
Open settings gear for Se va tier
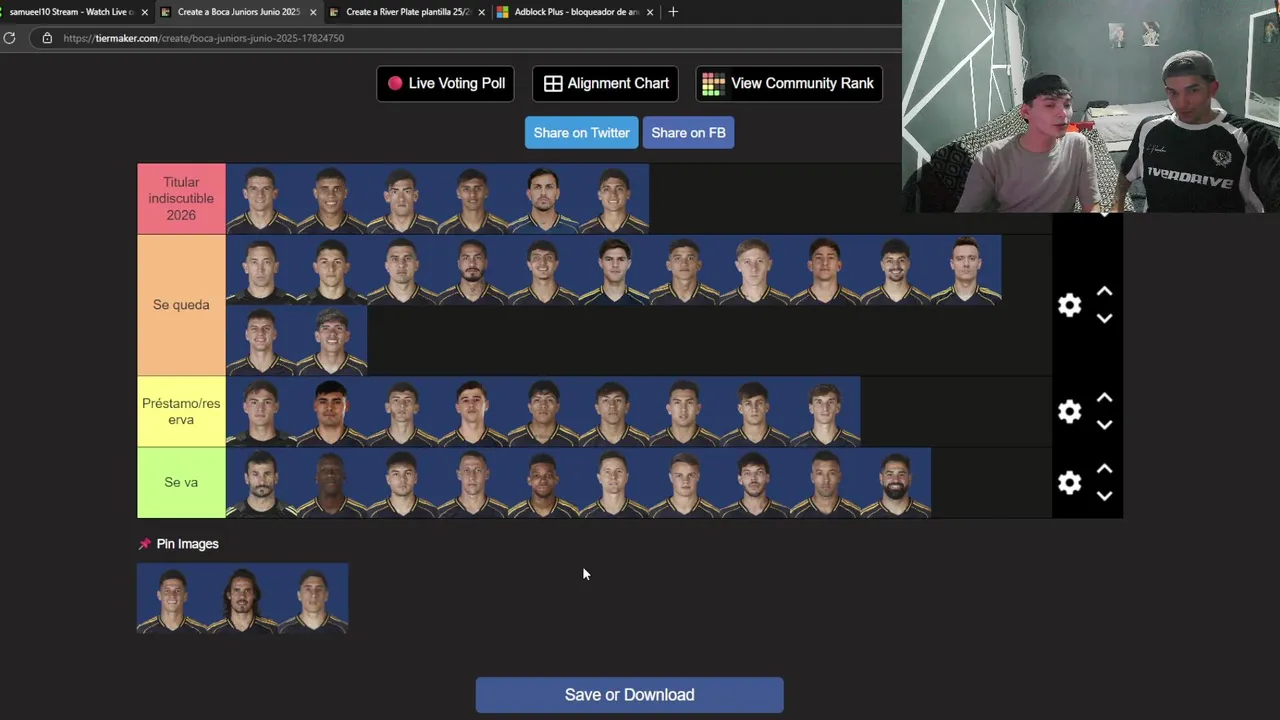pyautogui.click(x=1069, y=482)
